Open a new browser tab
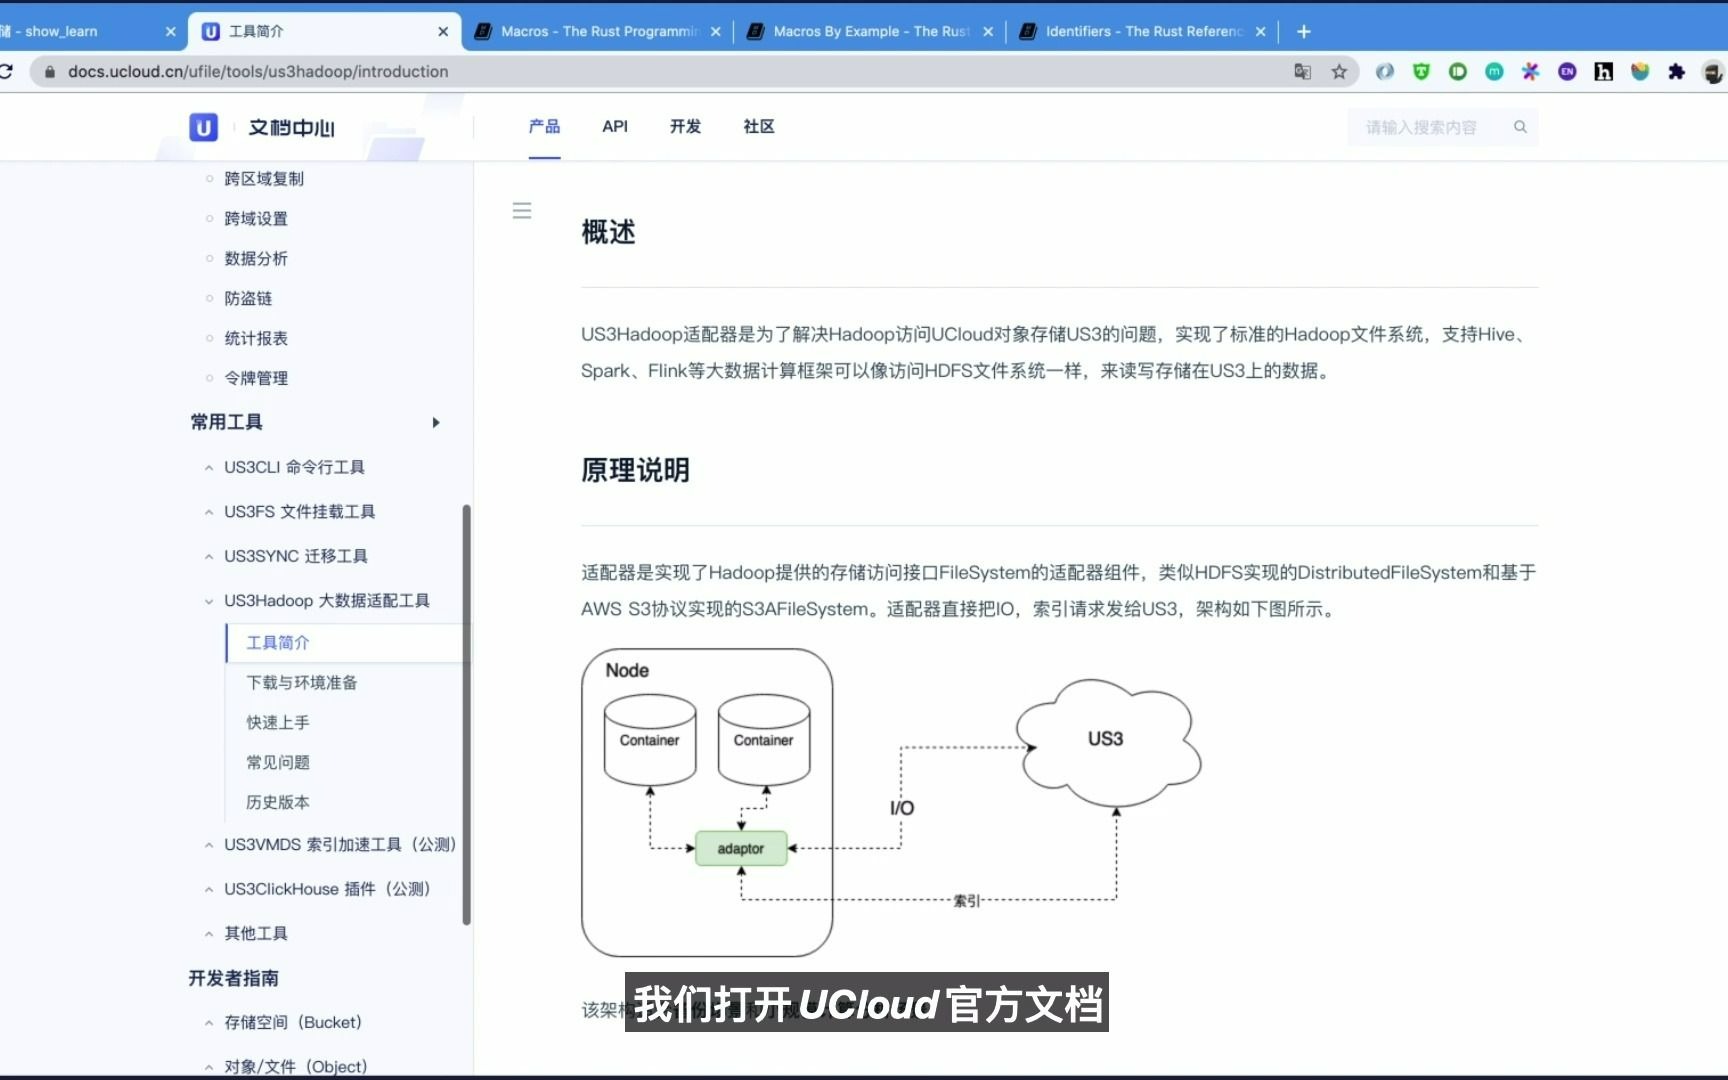Viewport: 1728px width, 1080px height. coord(1303,32)
